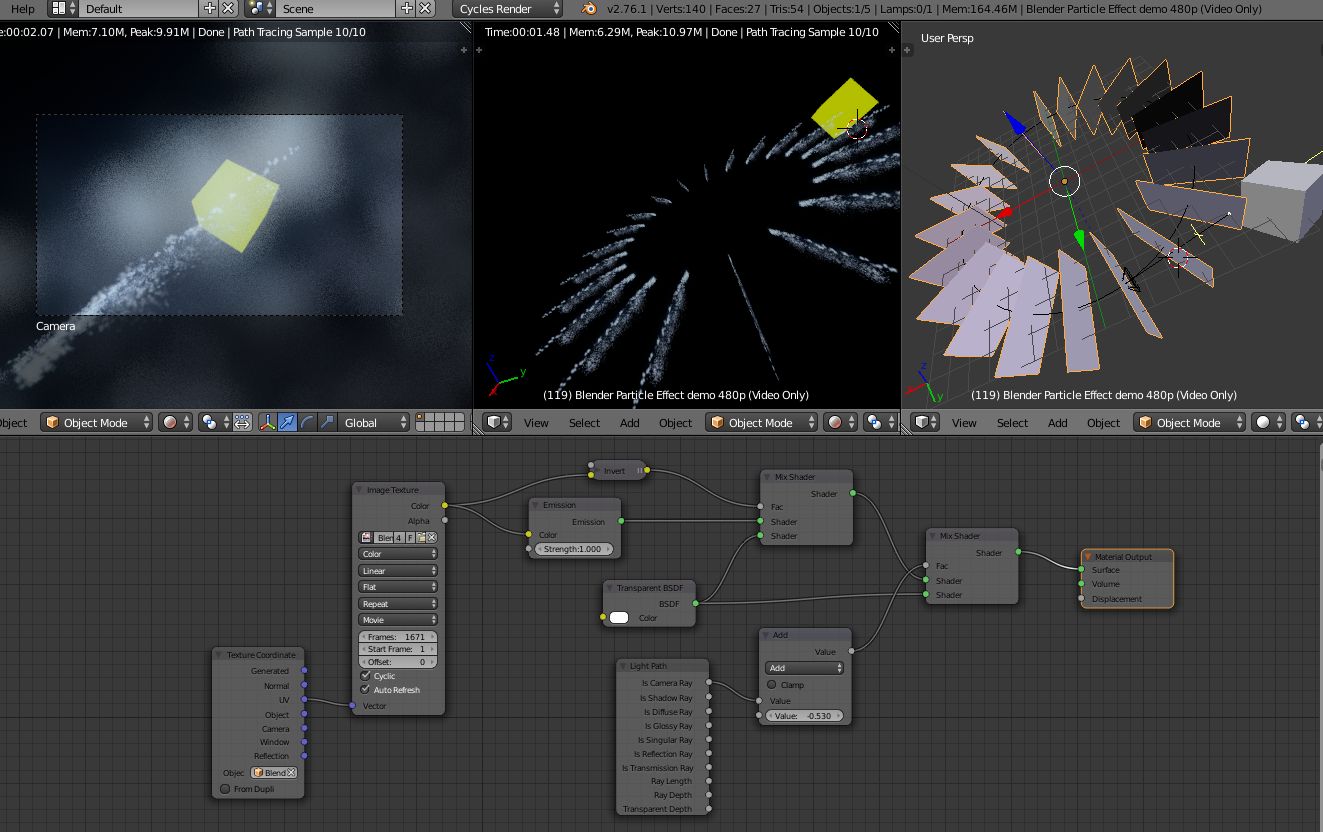Open the Flat projection dropdown

[398, 587]
